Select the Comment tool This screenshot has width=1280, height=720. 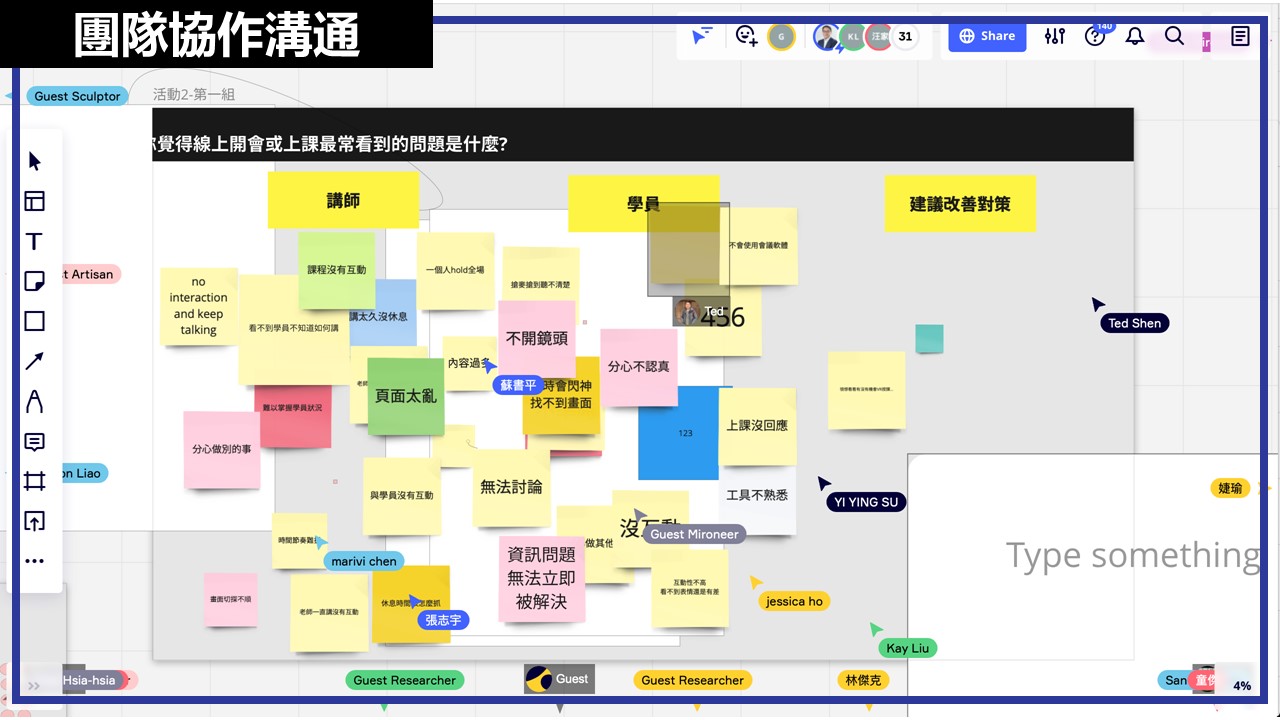click(35, 442)
